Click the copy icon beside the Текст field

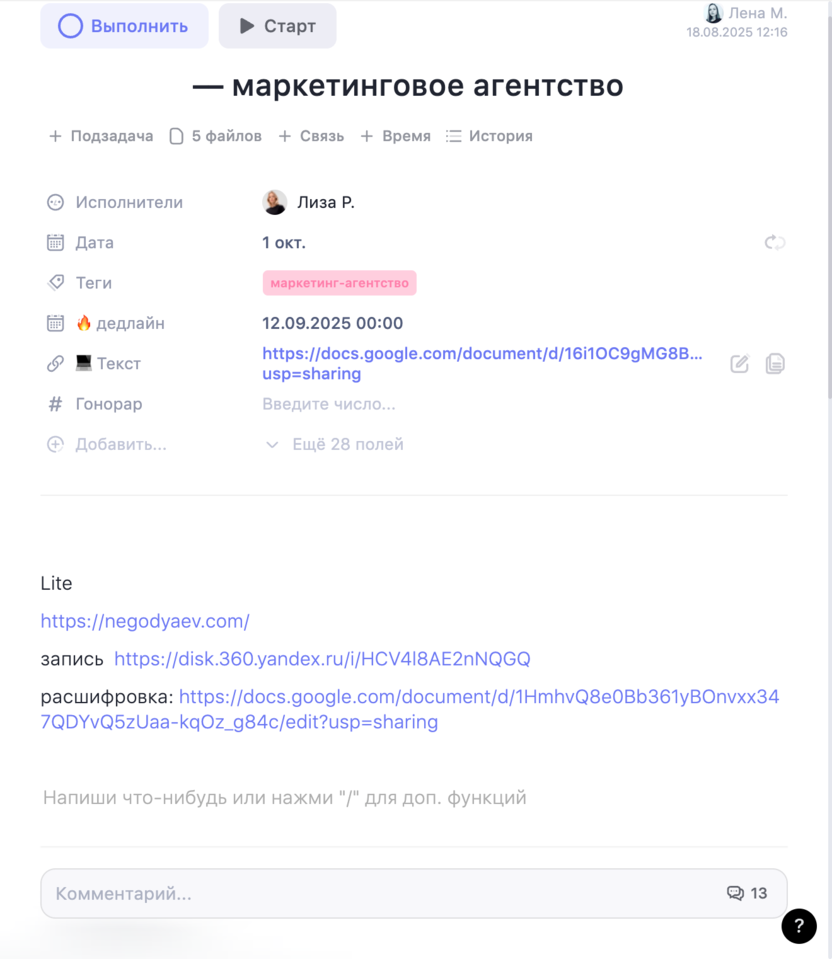click(x=775, y=363)
